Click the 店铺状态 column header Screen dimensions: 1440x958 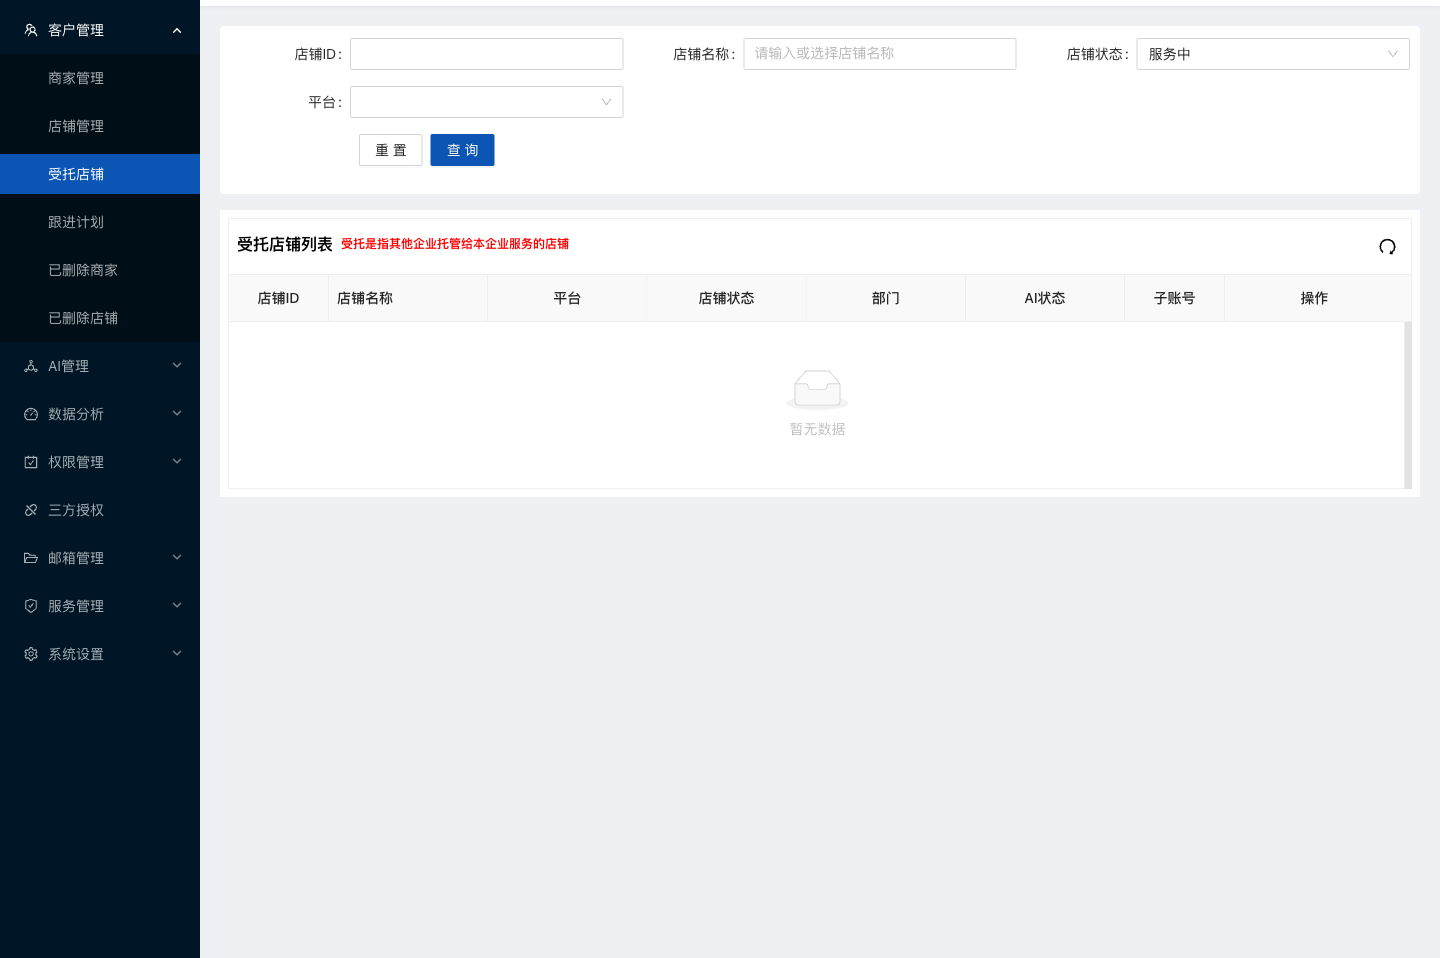coord(726,298)
